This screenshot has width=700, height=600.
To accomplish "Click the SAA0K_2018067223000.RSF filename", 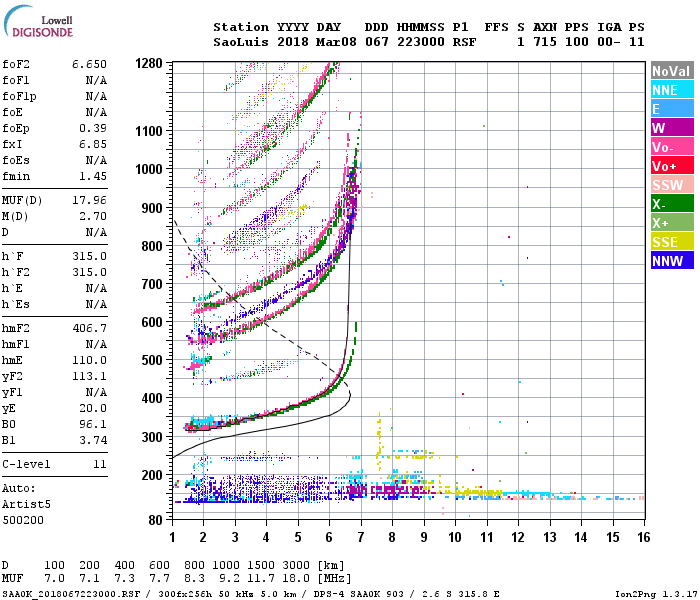I will click(x=71, y=594).
